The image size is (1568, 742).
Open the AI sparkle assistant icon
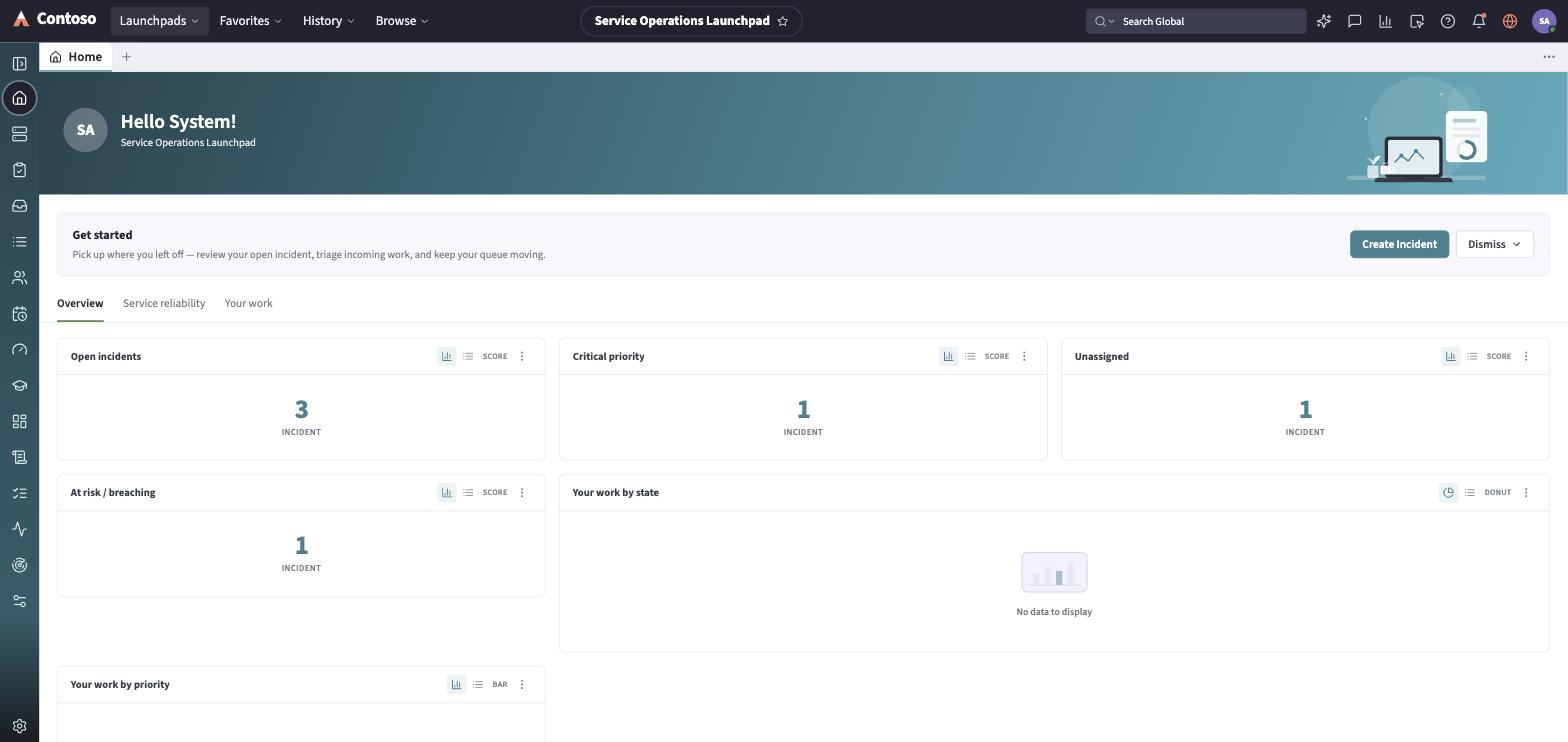pos(1324,21)
